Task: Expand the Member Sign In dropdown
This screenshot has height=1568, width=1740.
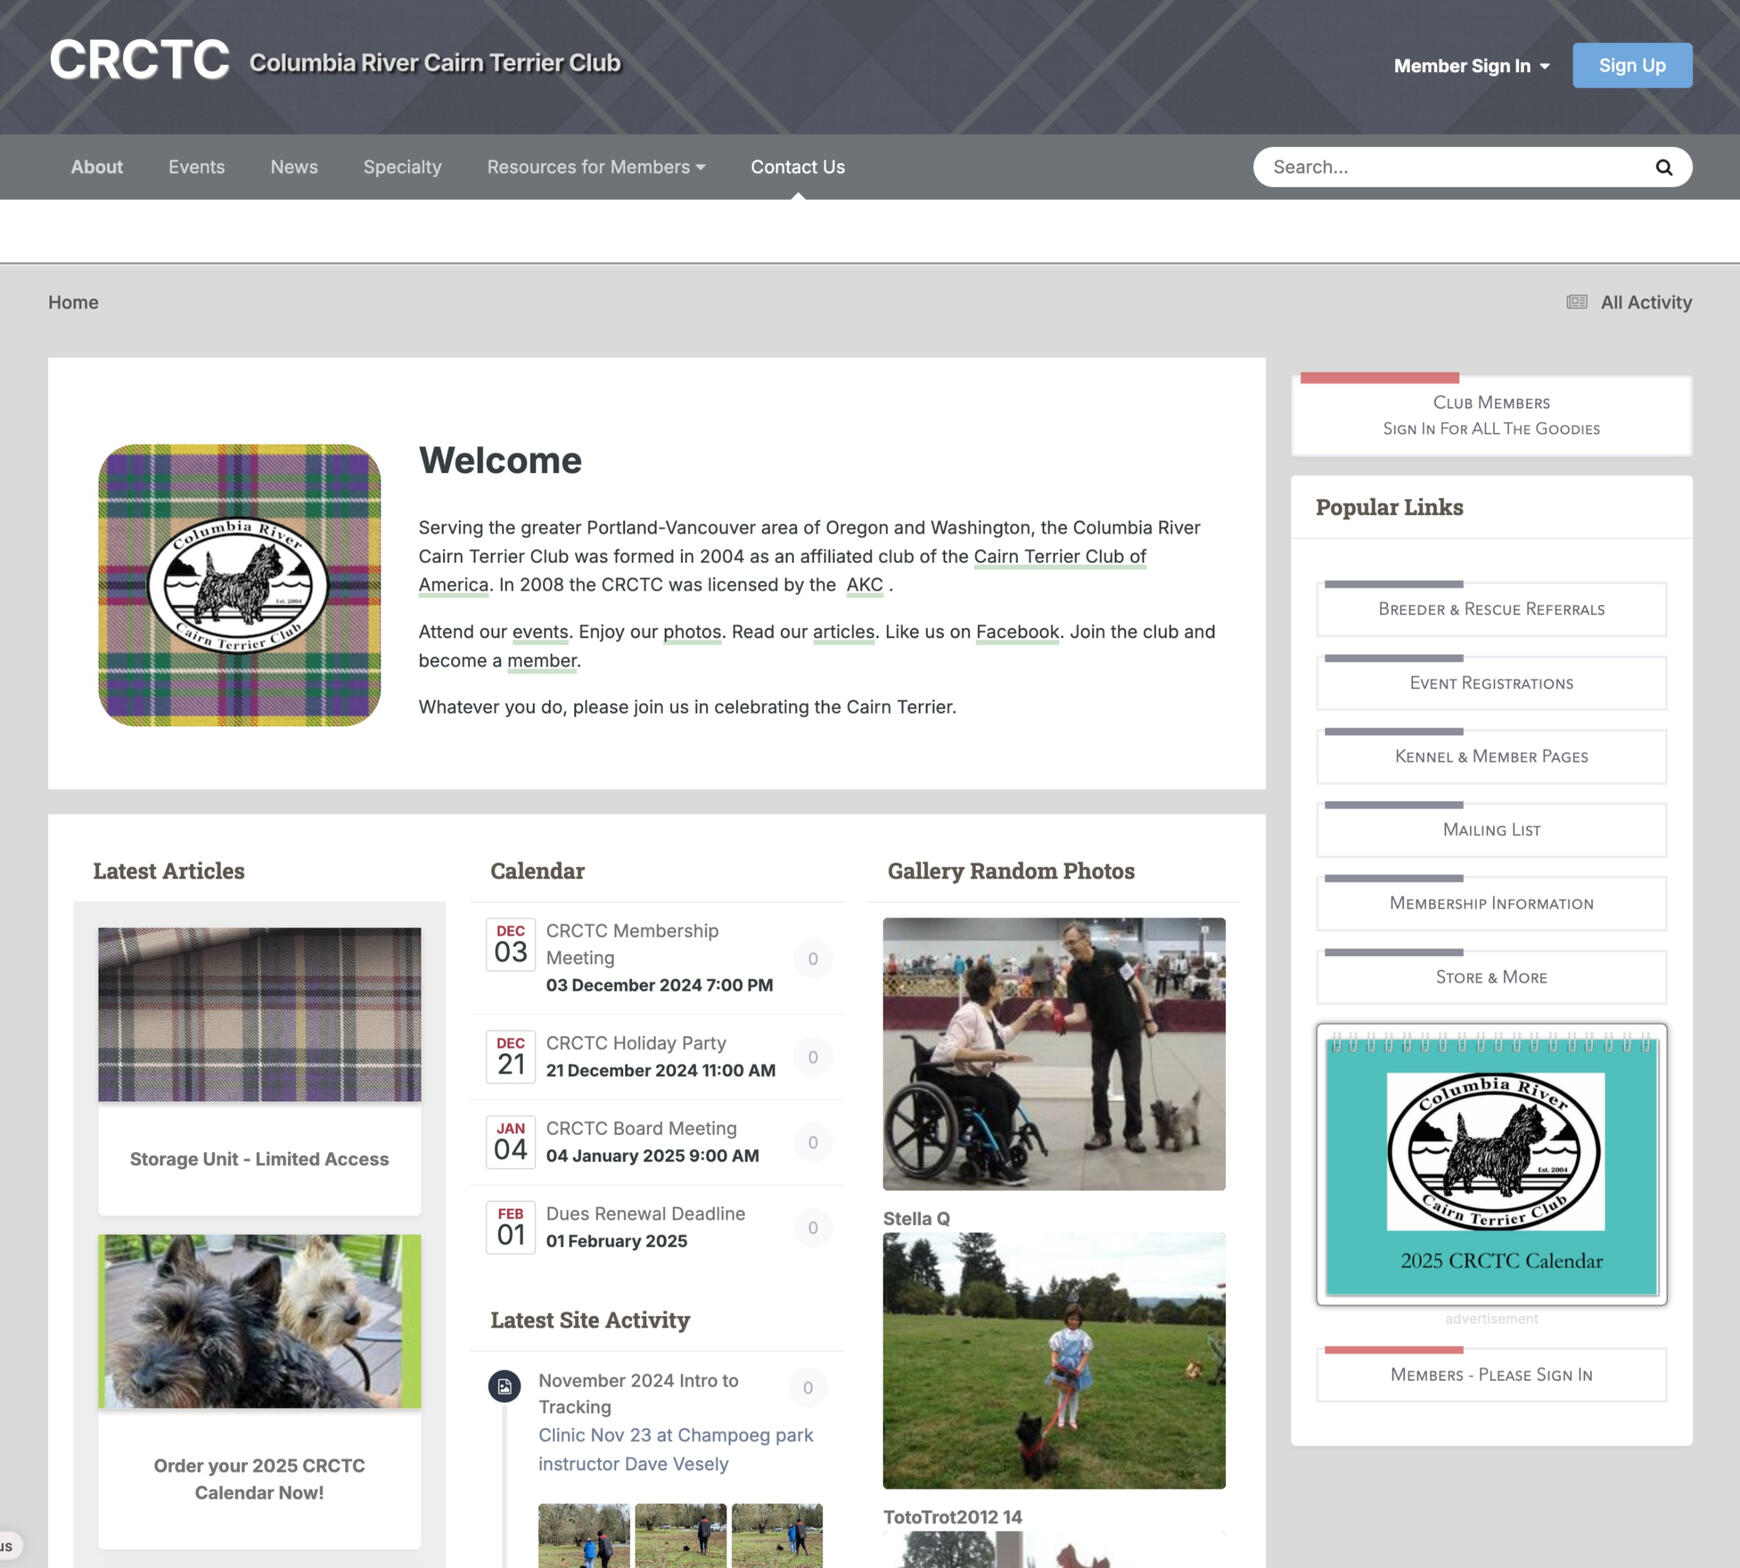Action: pos(1470,65)
